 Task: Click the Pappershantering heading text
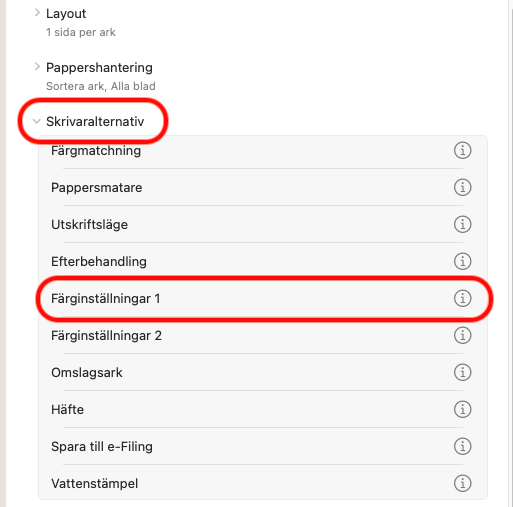pos(99,68)
